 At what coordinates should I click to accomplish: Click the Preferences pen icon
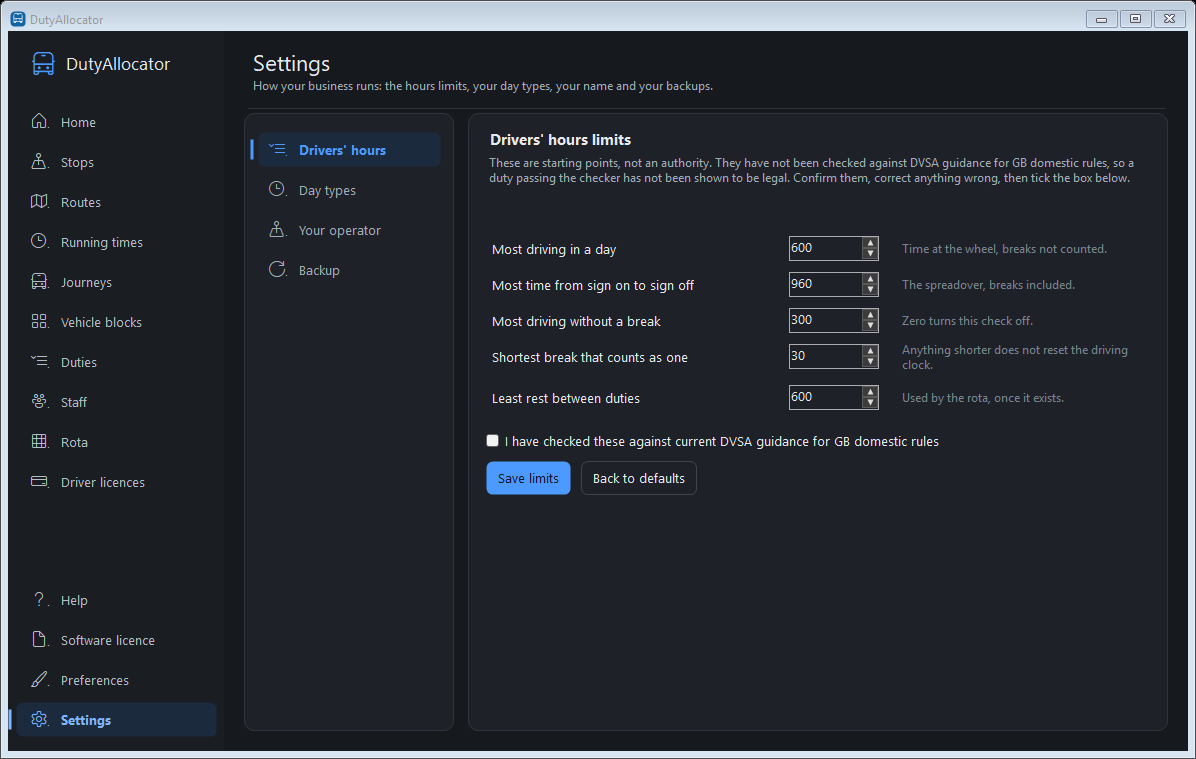pos(40,679)
